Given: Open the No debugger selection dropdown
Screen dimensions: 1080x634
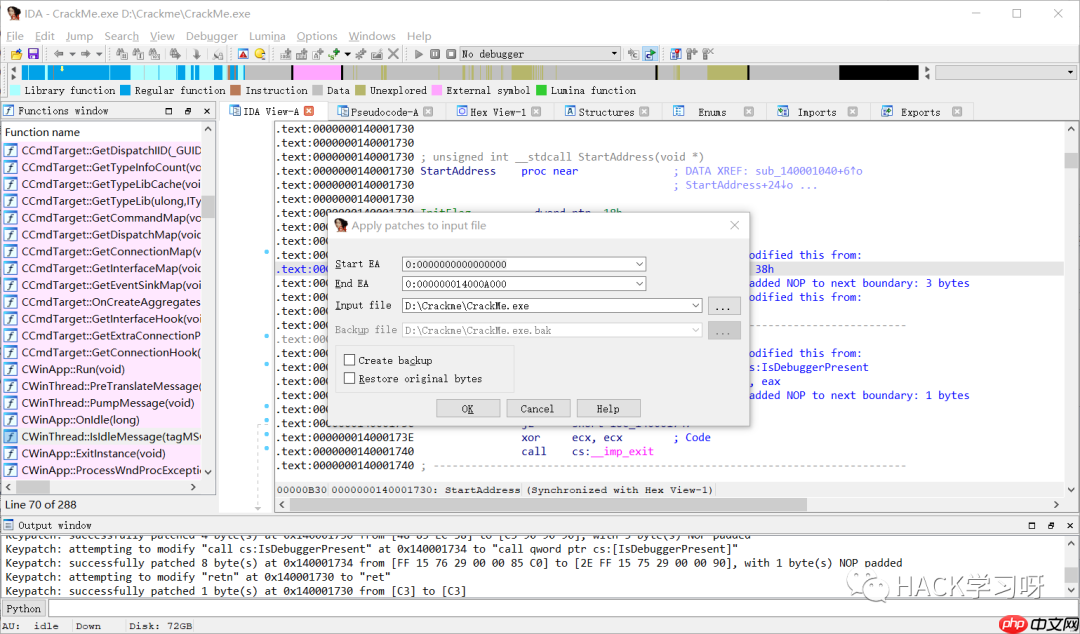Looking at the screenshot, I should pyautogui.click(x=614, y=54).
